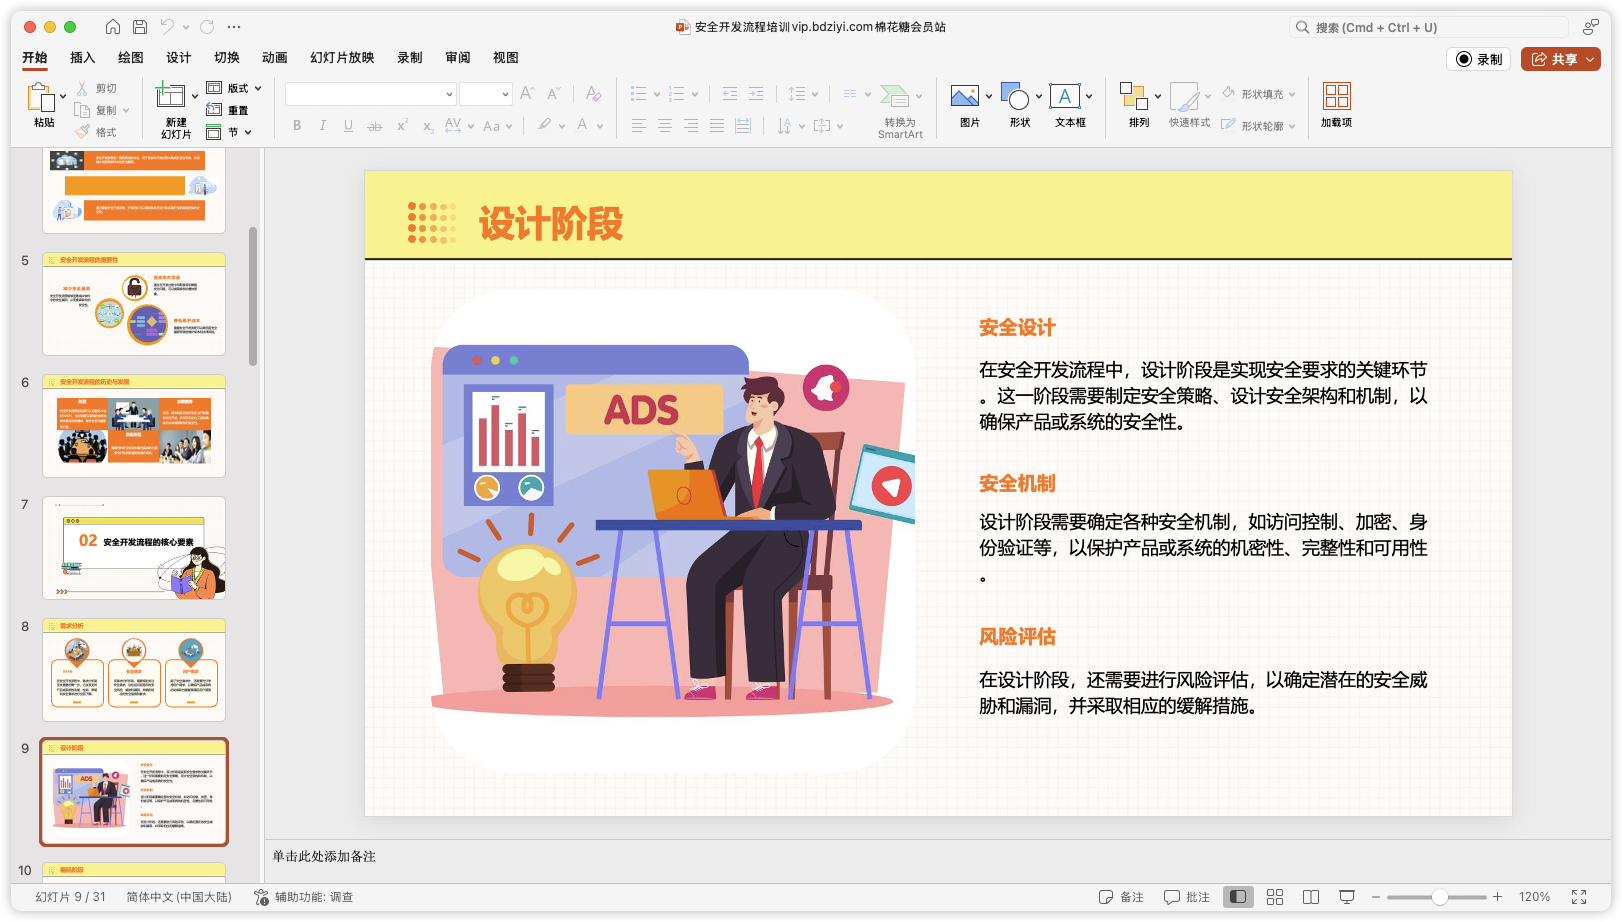Apply Underline to selected text
Viewport: 1622px width, 922px height.
348,125
